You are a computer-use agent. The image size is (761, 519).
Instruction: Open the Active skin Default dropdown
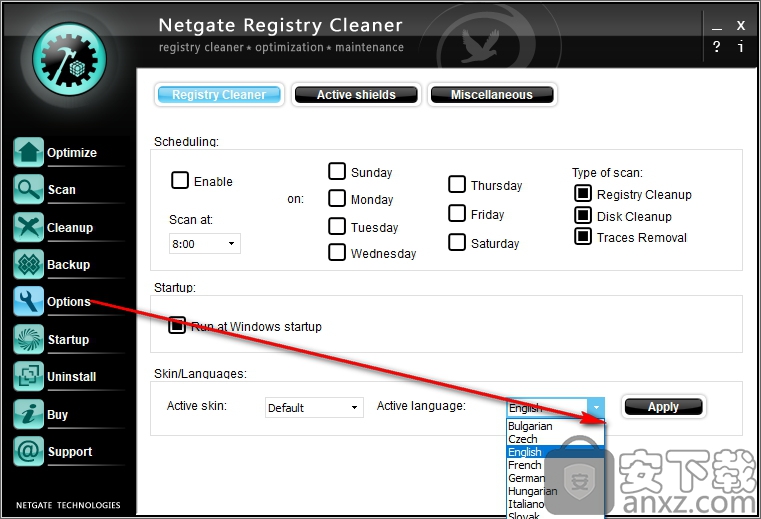(x=314, y=407)
